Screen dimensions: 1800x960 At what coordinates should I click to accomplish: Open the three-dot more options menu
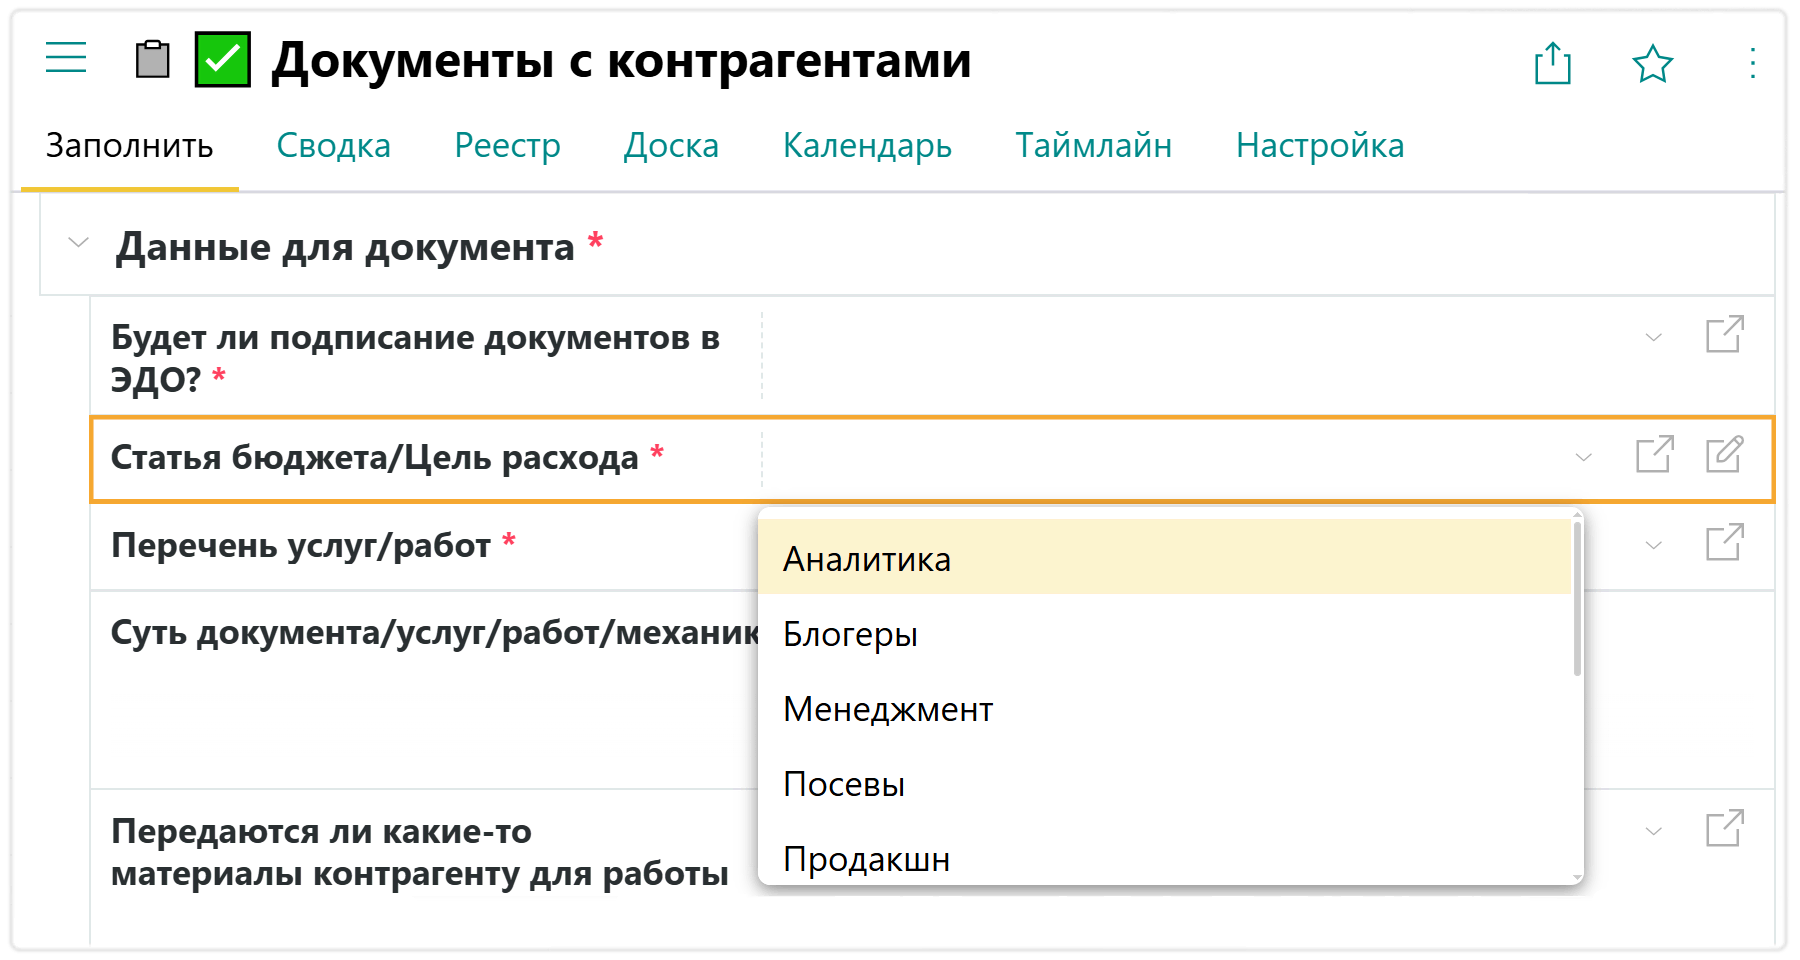click(x=1752, y=64)
